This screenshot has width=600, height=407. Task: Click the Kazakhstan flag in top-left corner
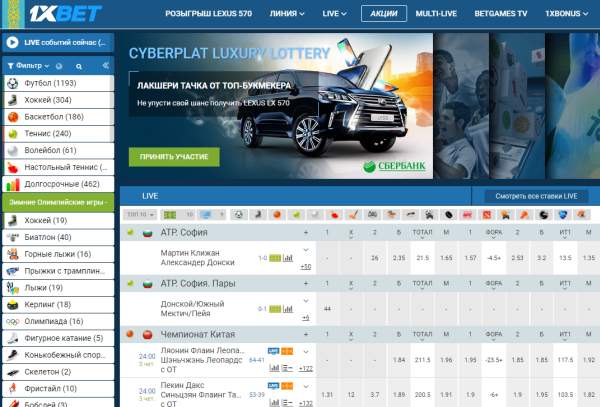pyautogui.click(x=13, y=14)
